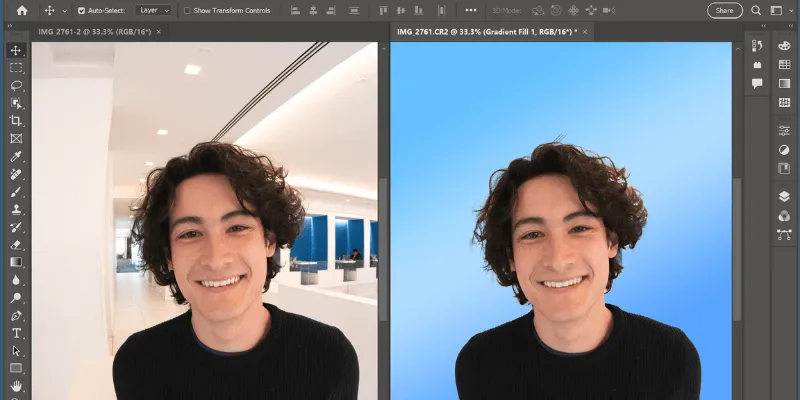Screen dimensions: 800x400
Task: Select the Rectangular Marquee tool
Action: pos(16,67)
